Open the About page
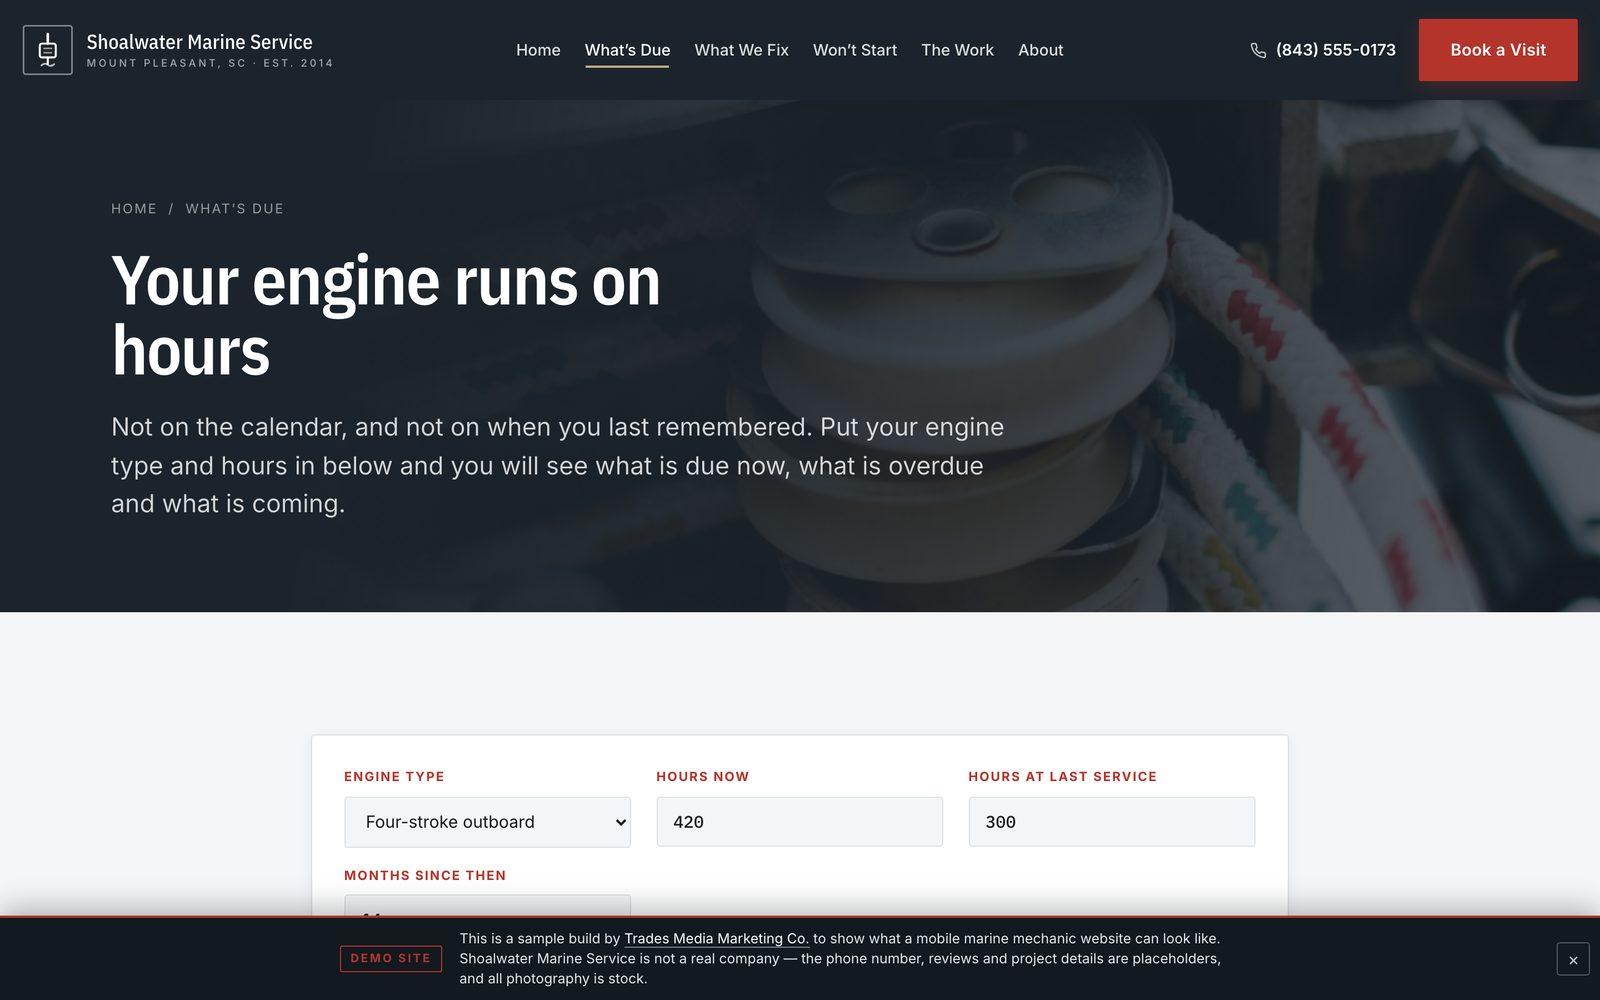The width and height of the screenshot is (1600, 1000). 1040,50
